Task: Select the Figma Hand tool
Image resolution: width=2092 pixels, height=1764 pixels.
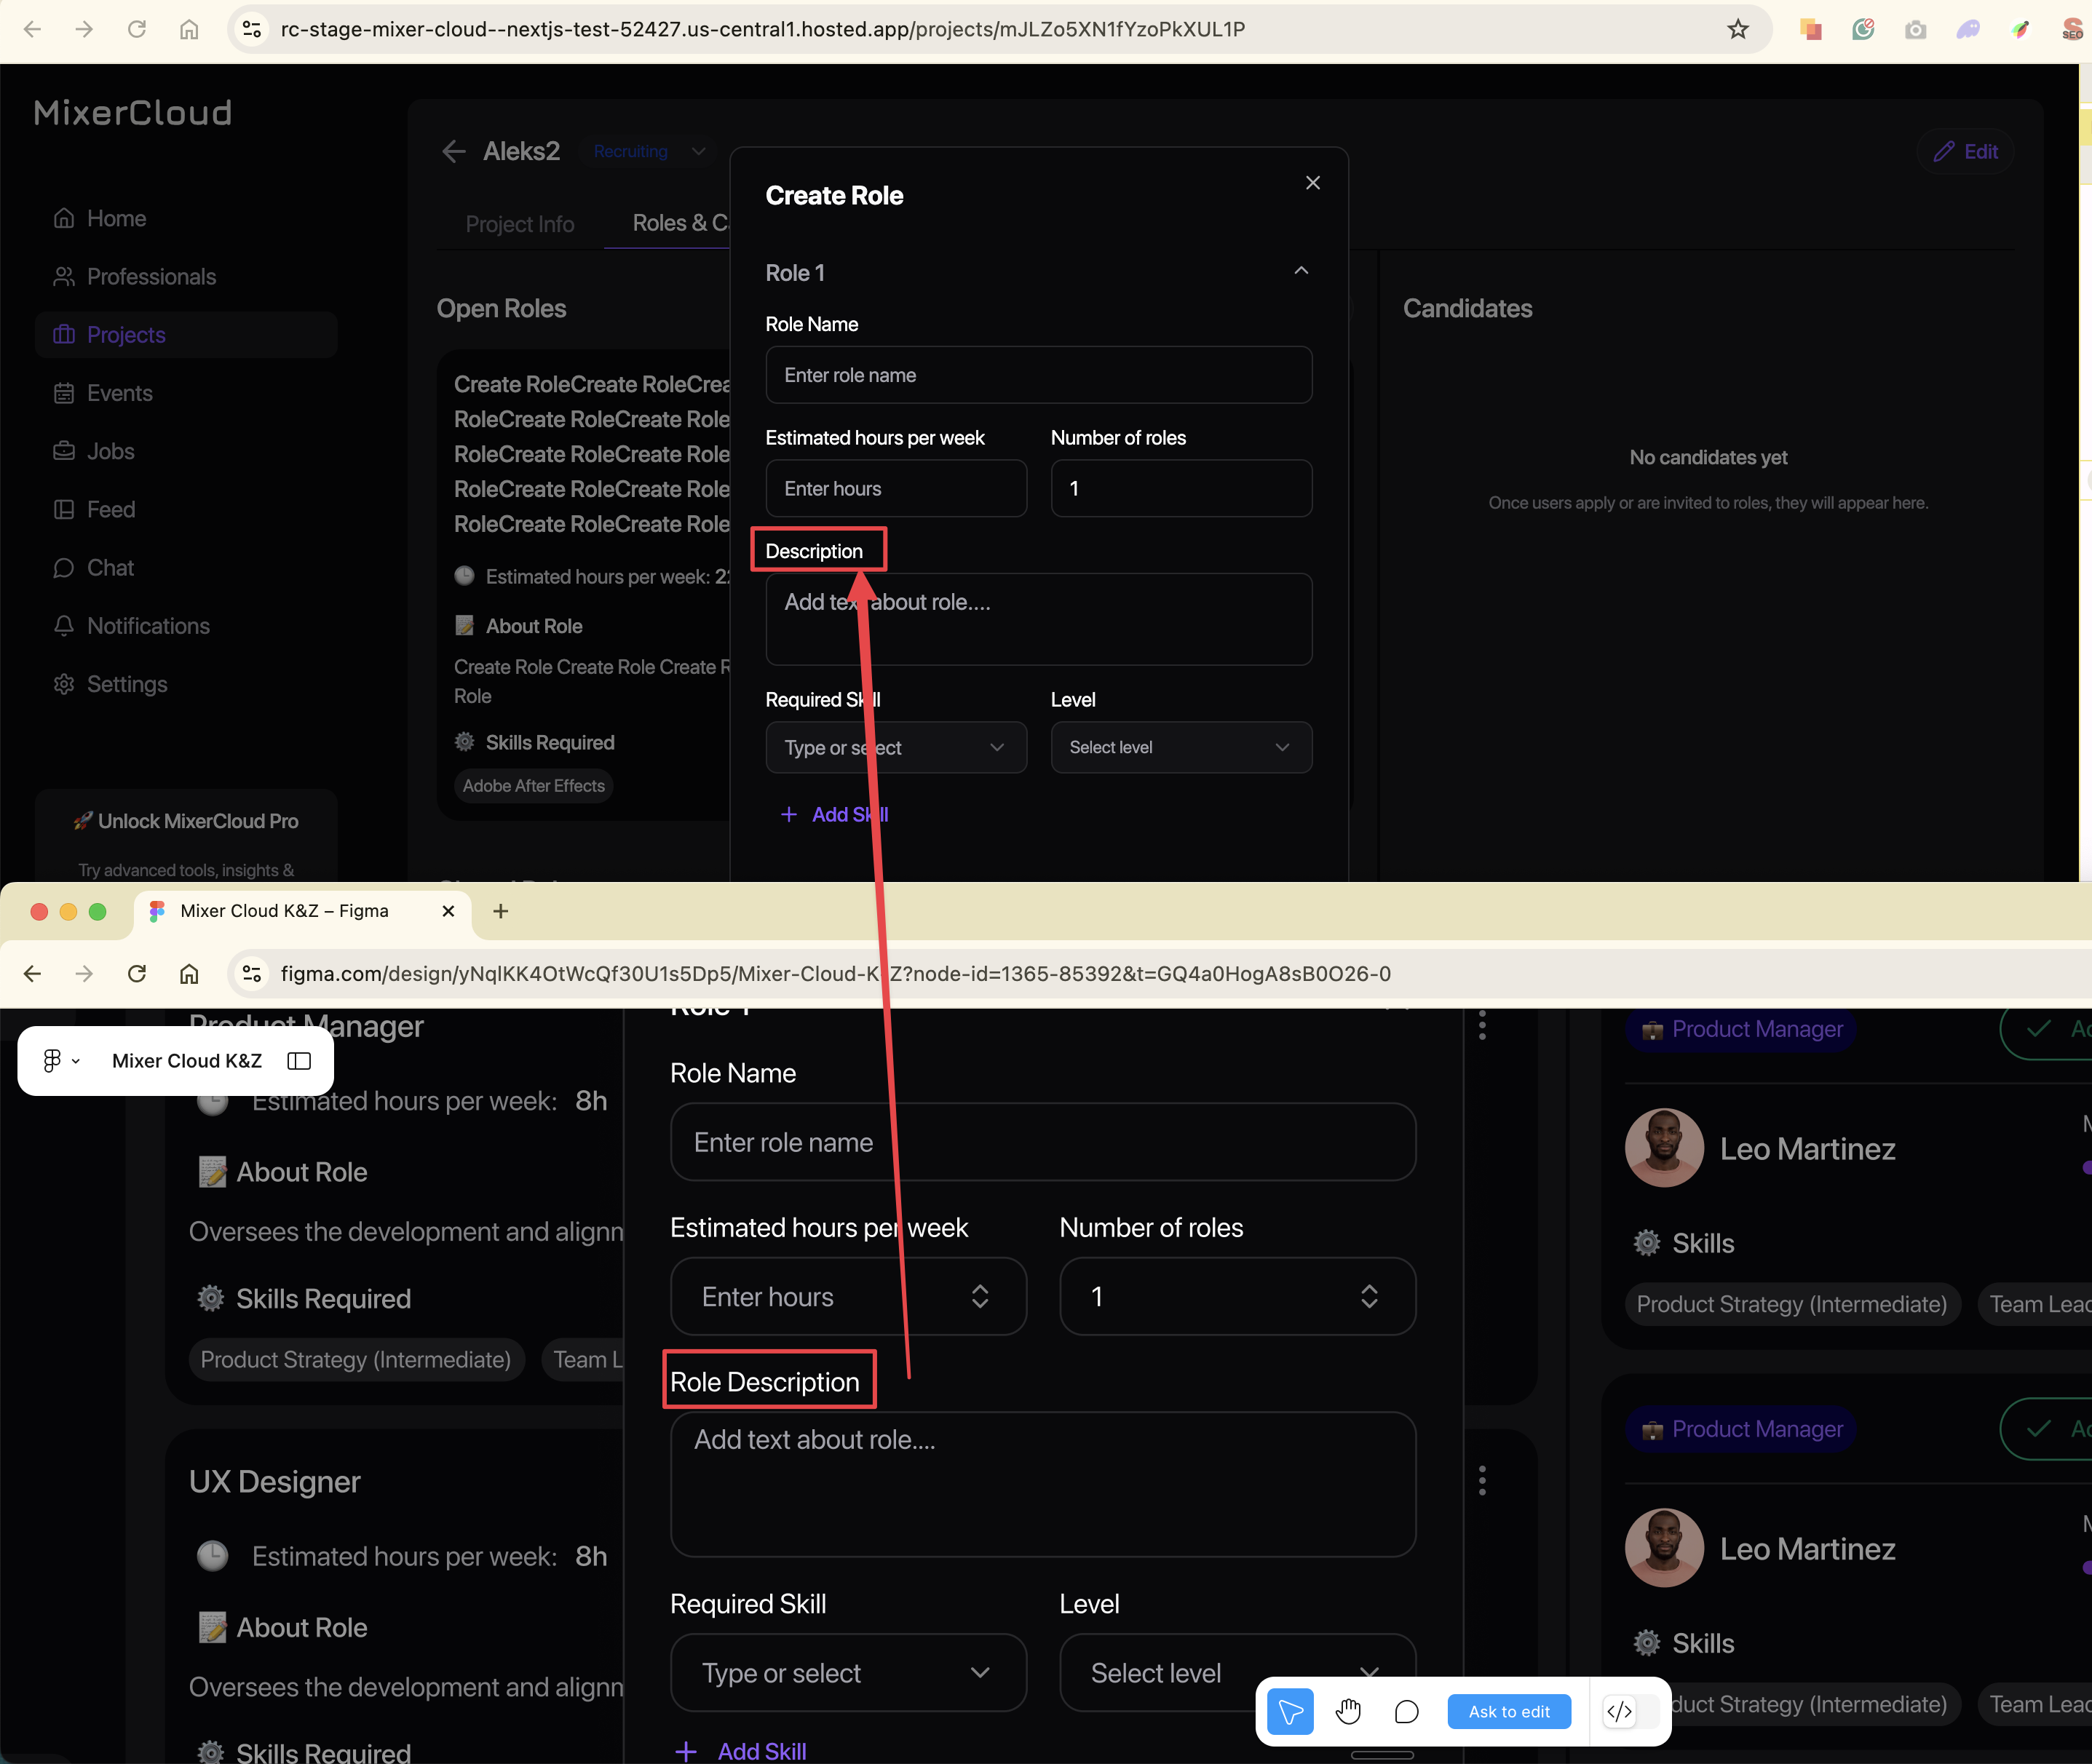Action: coord(1348,1711)
